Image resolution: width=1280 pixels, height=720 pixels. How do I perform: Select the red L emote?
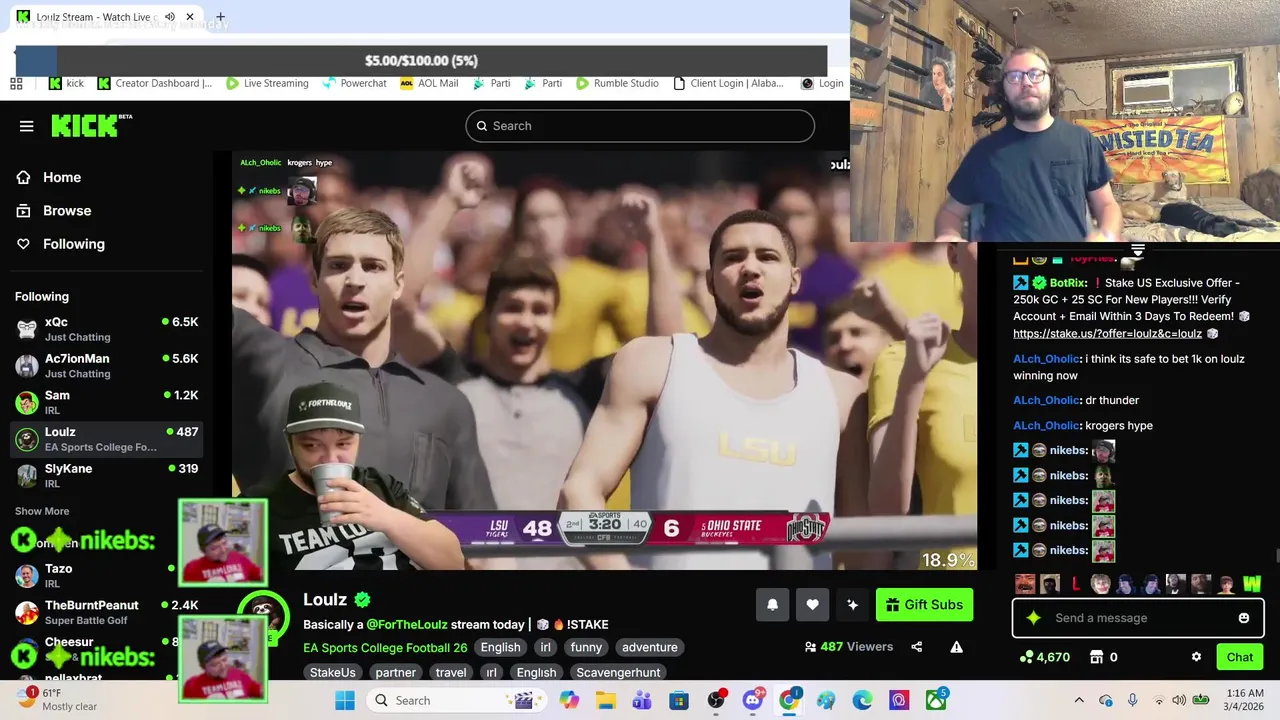pos(1076,583)
